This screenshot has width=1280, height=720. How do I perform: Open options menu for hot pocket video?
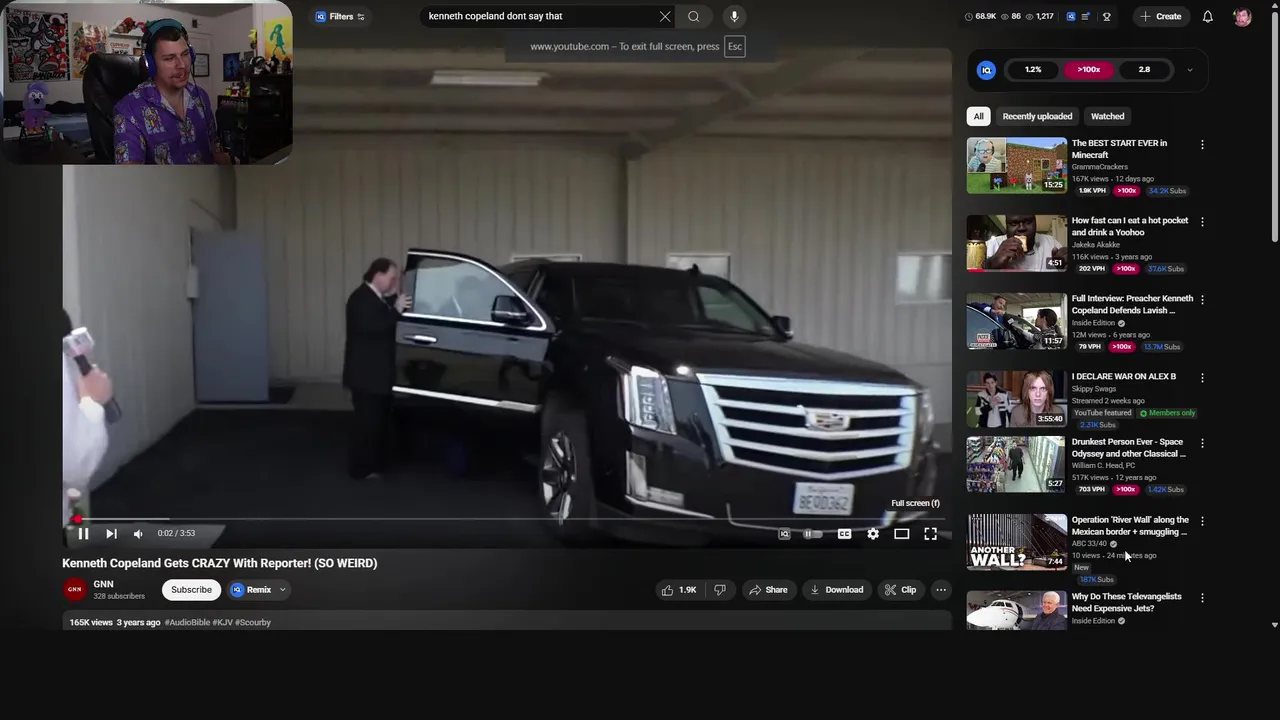pos(1202,221)
